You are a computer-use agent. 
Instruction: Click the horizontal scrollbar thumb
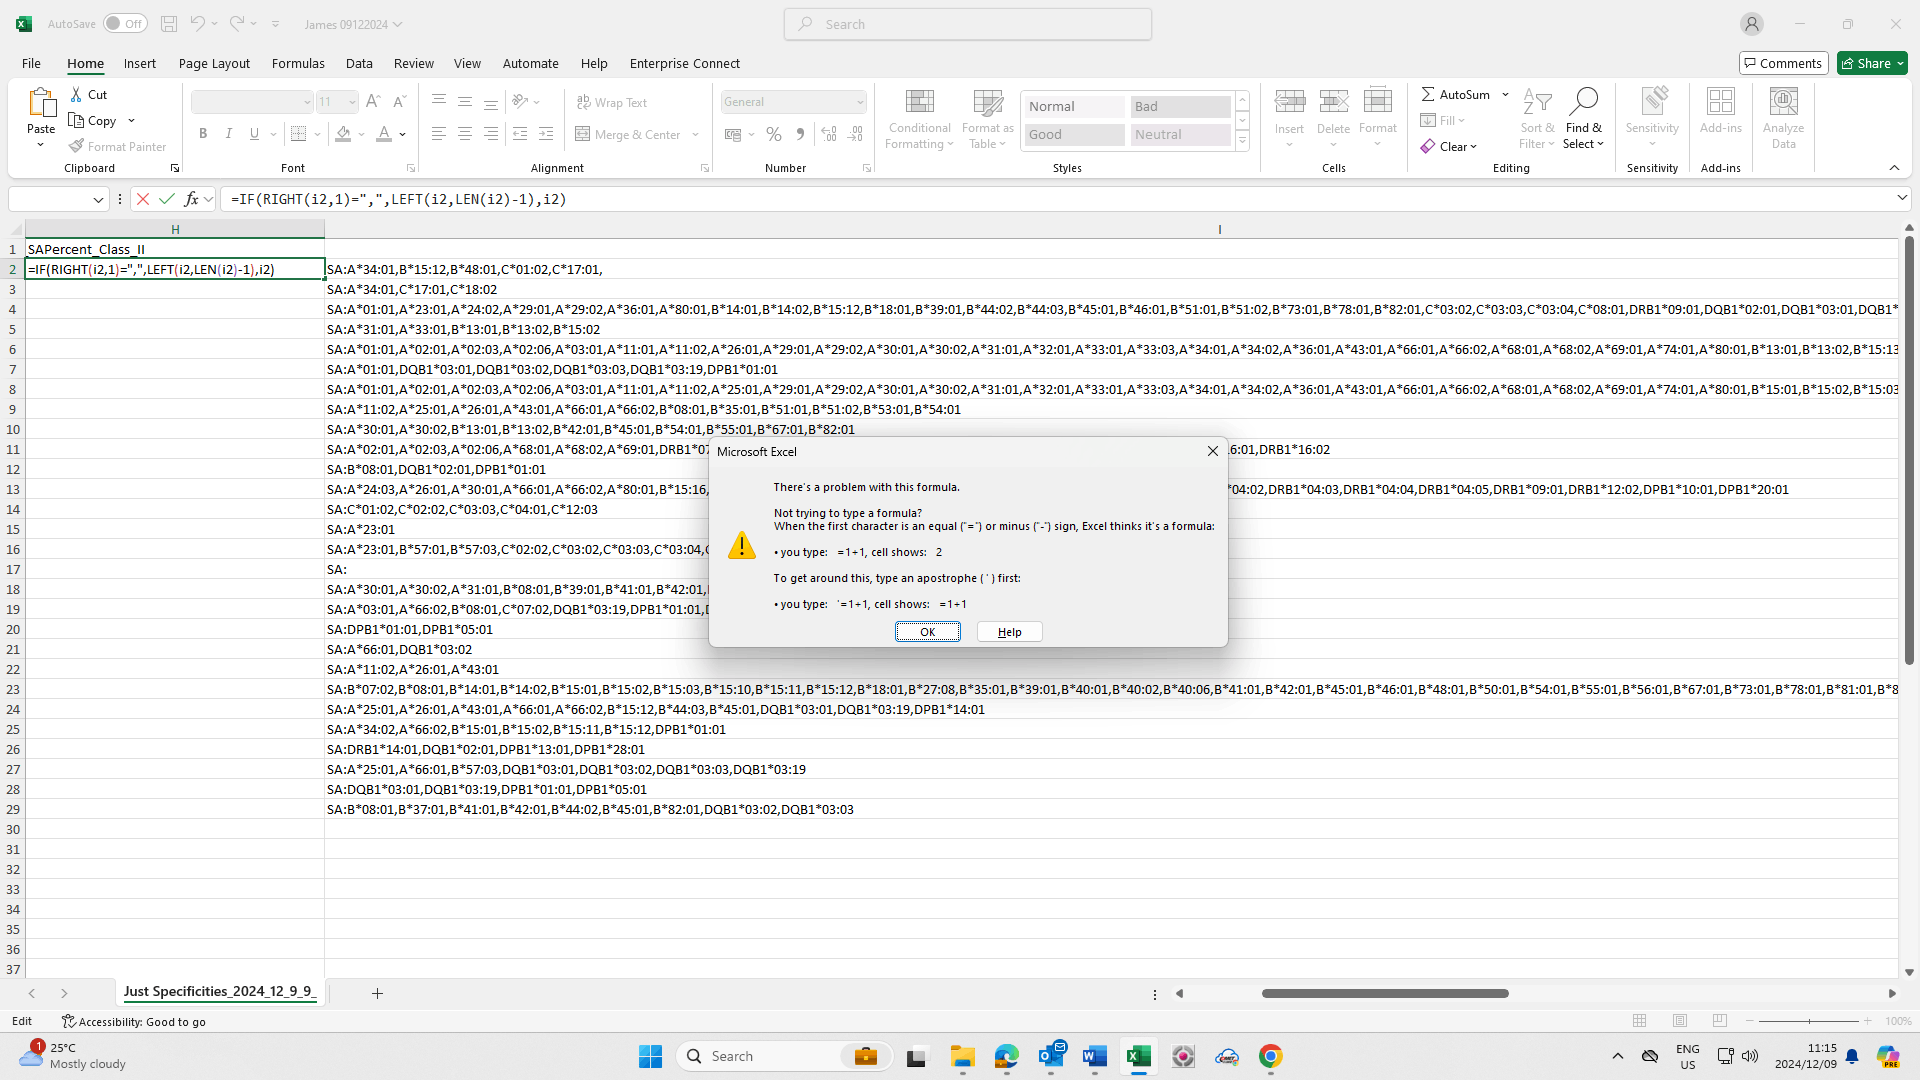pyautogui.click(x=1384, y=993)
